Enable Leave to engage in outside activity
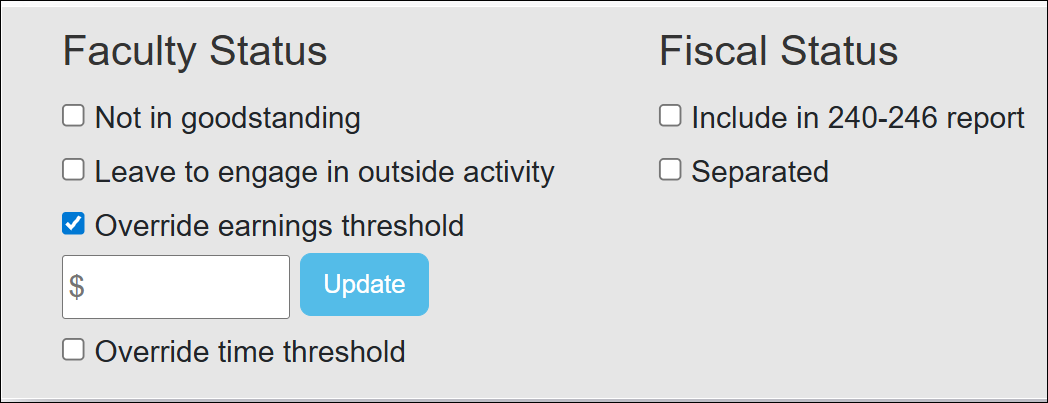This screenshot has height=403, width=1048. [x=73, y=171]
